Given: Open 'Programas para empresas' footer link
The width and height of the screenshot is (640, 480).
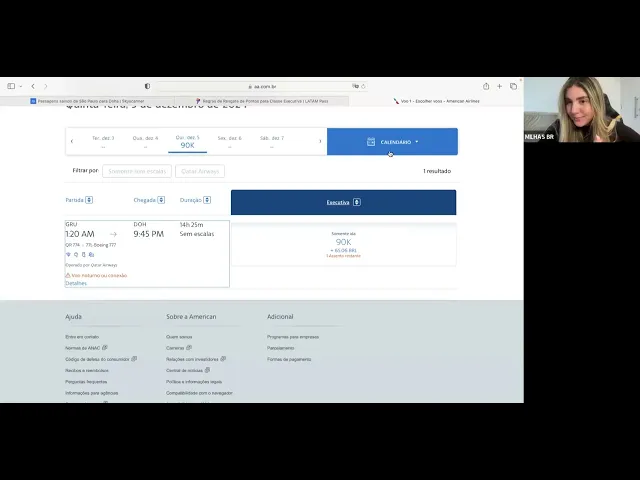Looking at the screenshot, I should click(293, 337).
